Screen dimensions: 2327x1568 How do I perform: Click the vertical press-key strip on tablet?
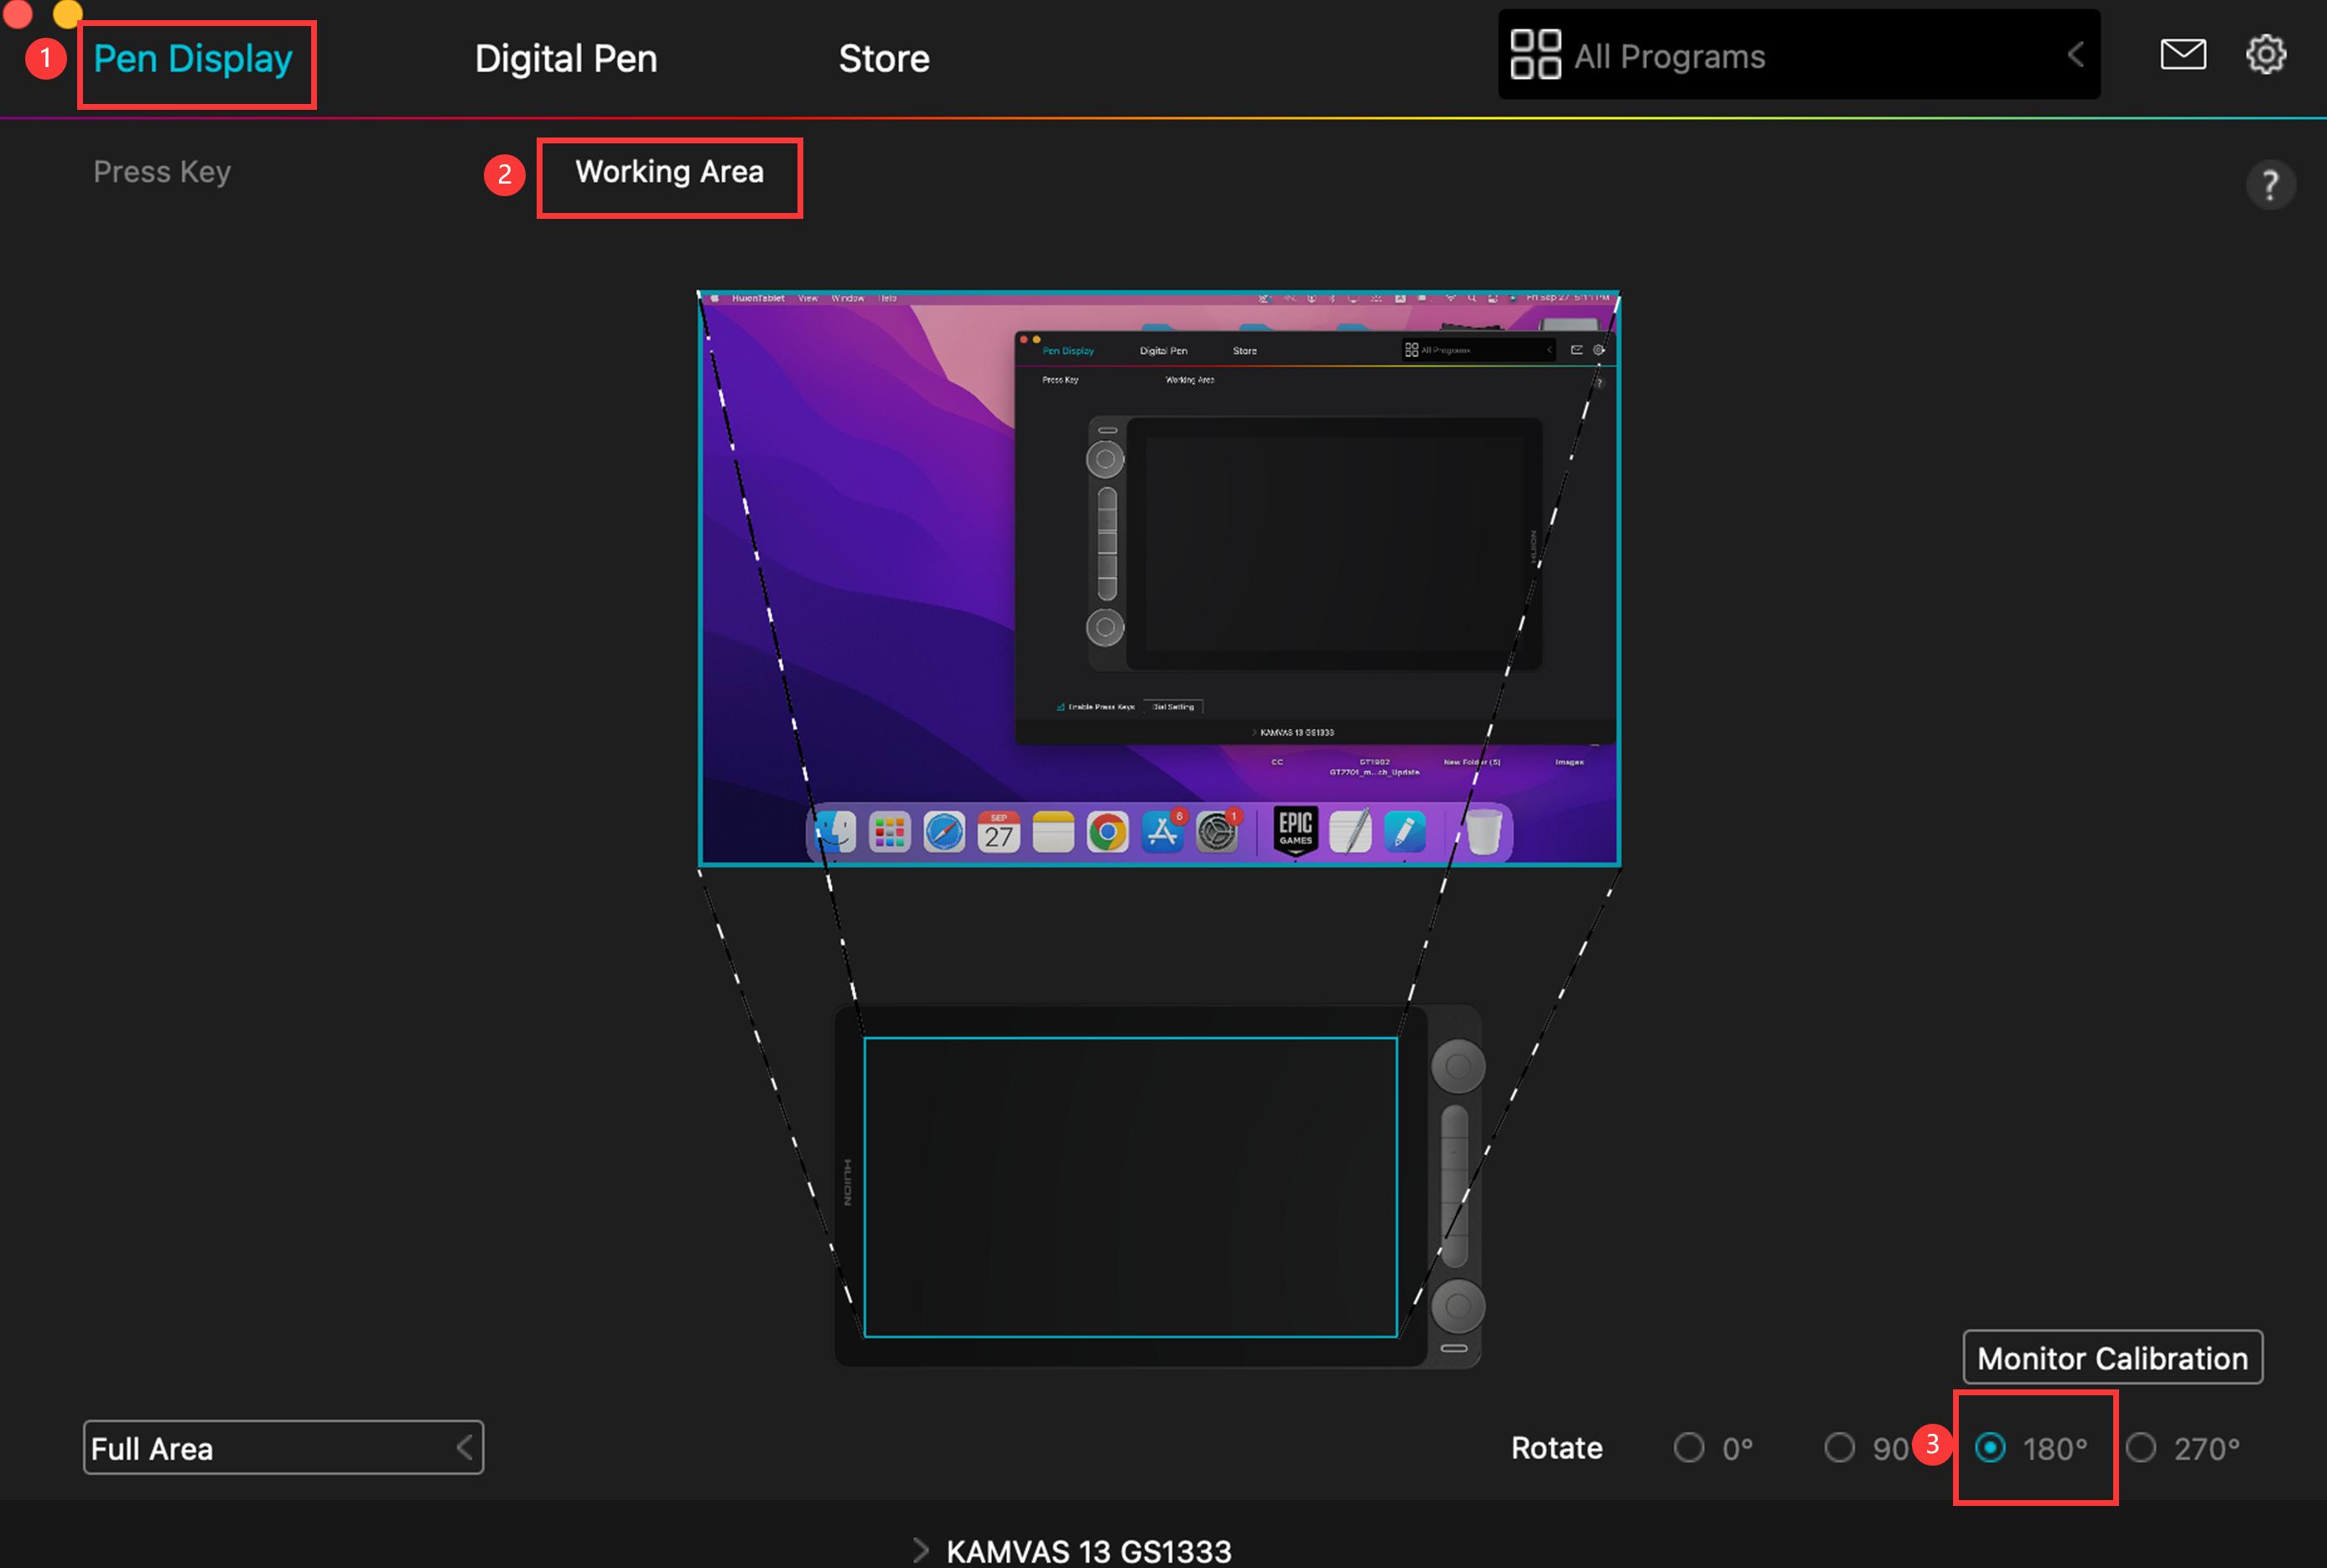[x=1454, y=1185]
